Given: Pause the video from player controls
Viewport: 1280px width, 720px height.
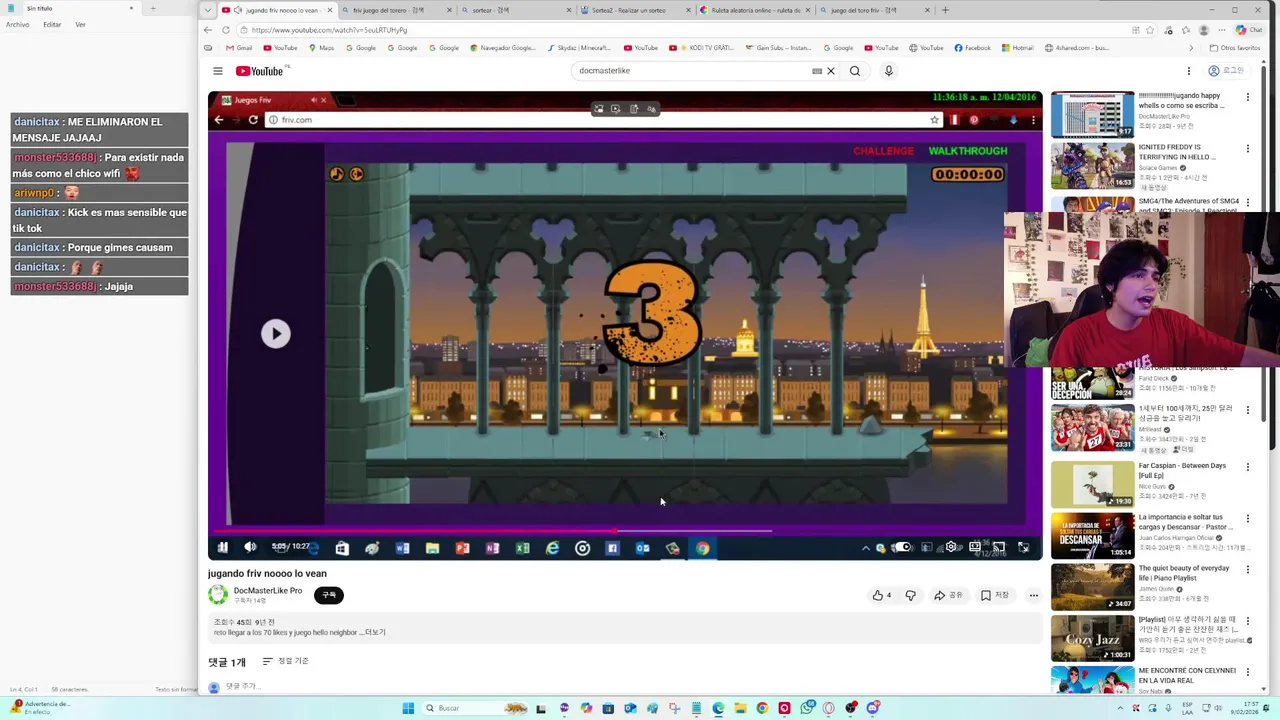Looking at the screenshot, I should [x=222, y=547].
